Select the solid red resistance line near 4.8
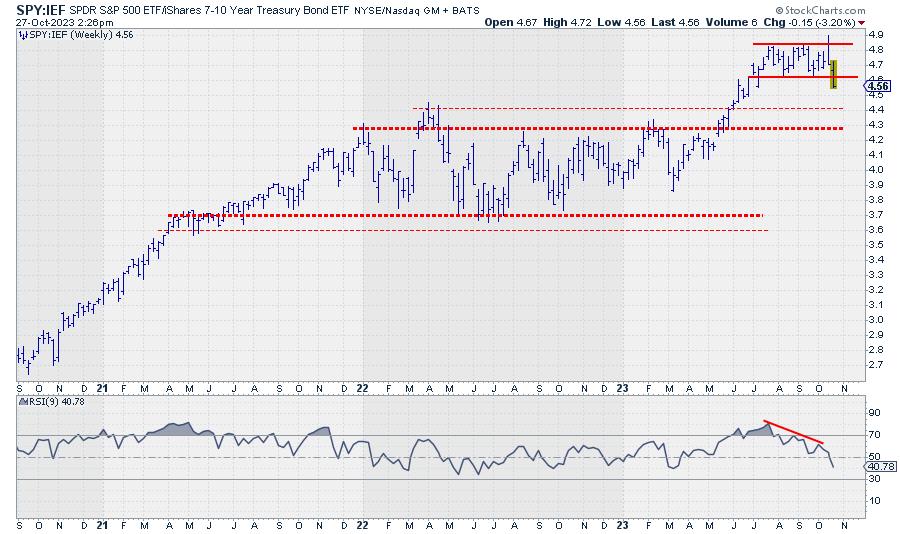Image resolution: width=900 pixels, height=534 pixels. (803, 44)
